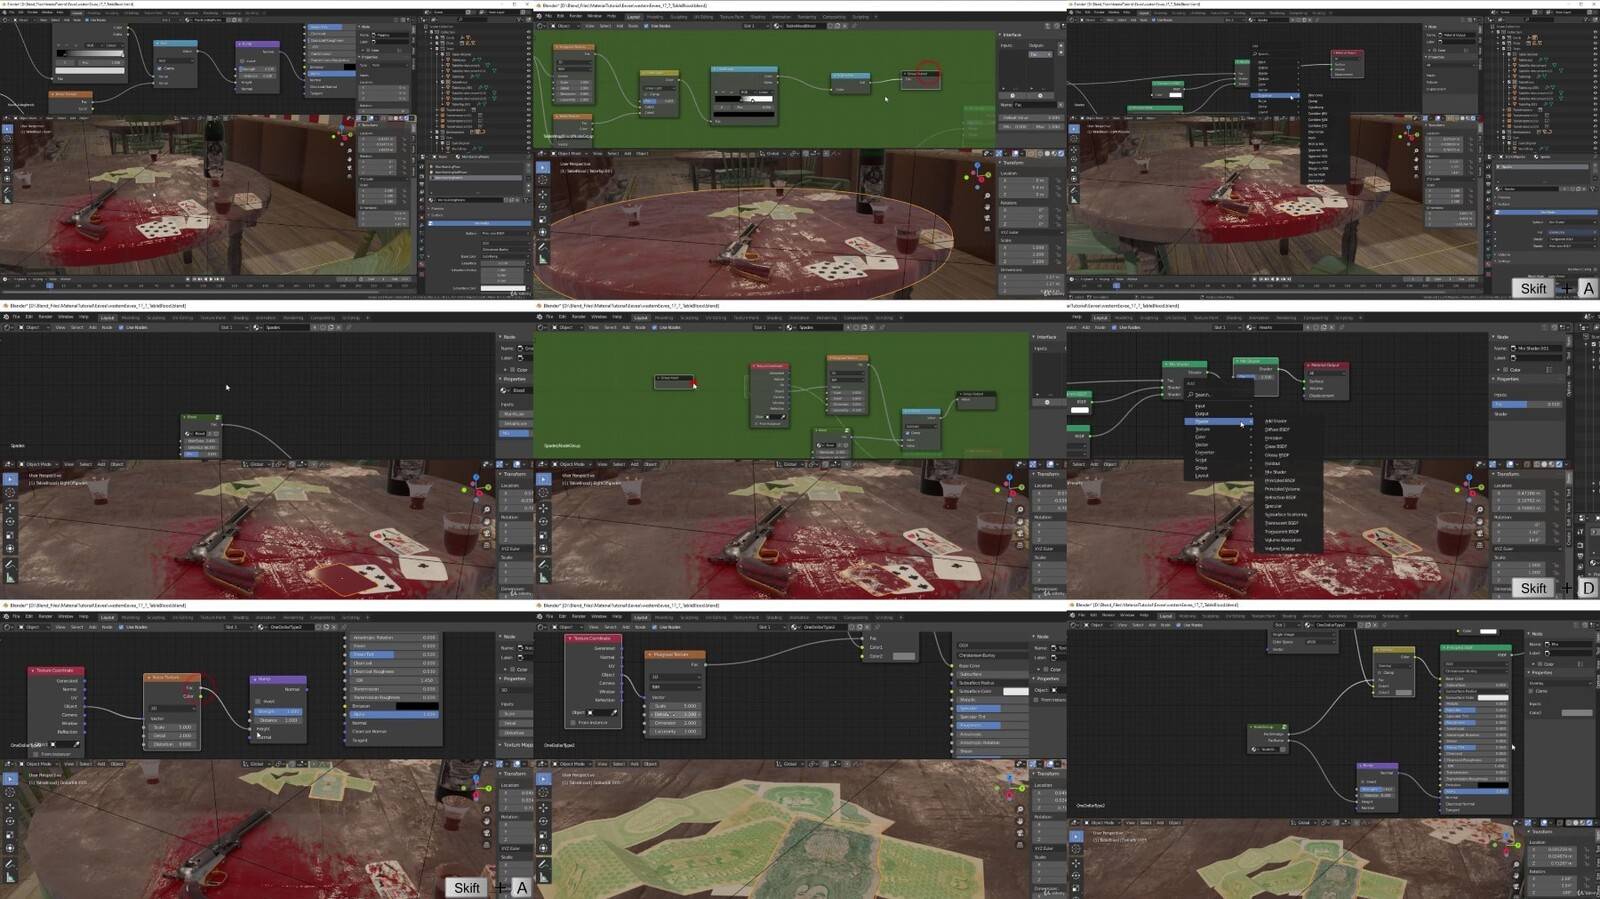Click black Emission color swatch in Noise Texture frame
The image size is (1600, 899).
coord(417,706)
